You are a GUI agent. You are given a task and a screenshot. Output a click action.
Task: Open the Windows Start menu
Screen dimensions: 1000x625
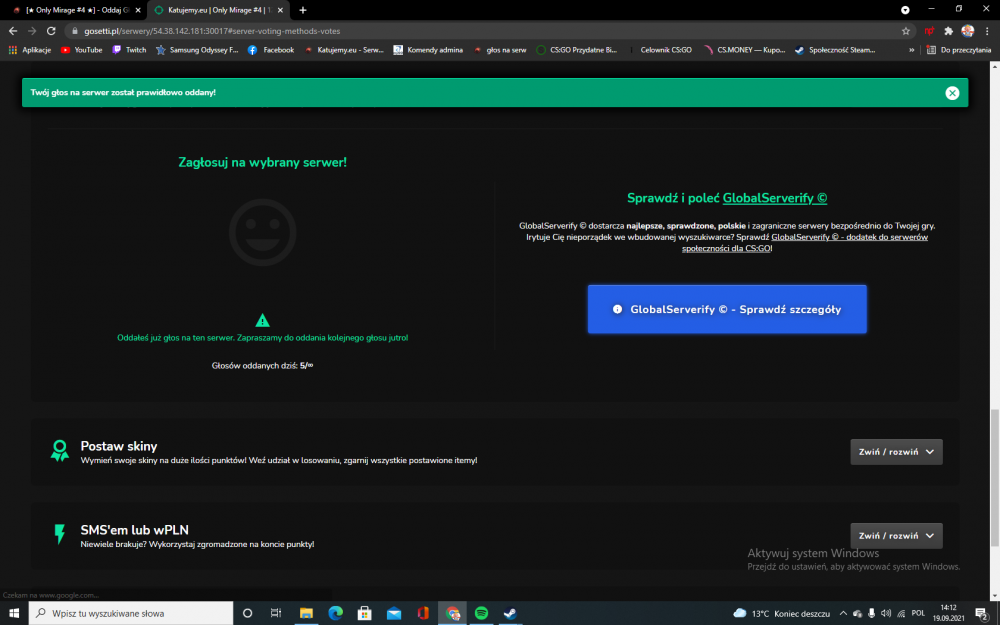pos(13,613)
